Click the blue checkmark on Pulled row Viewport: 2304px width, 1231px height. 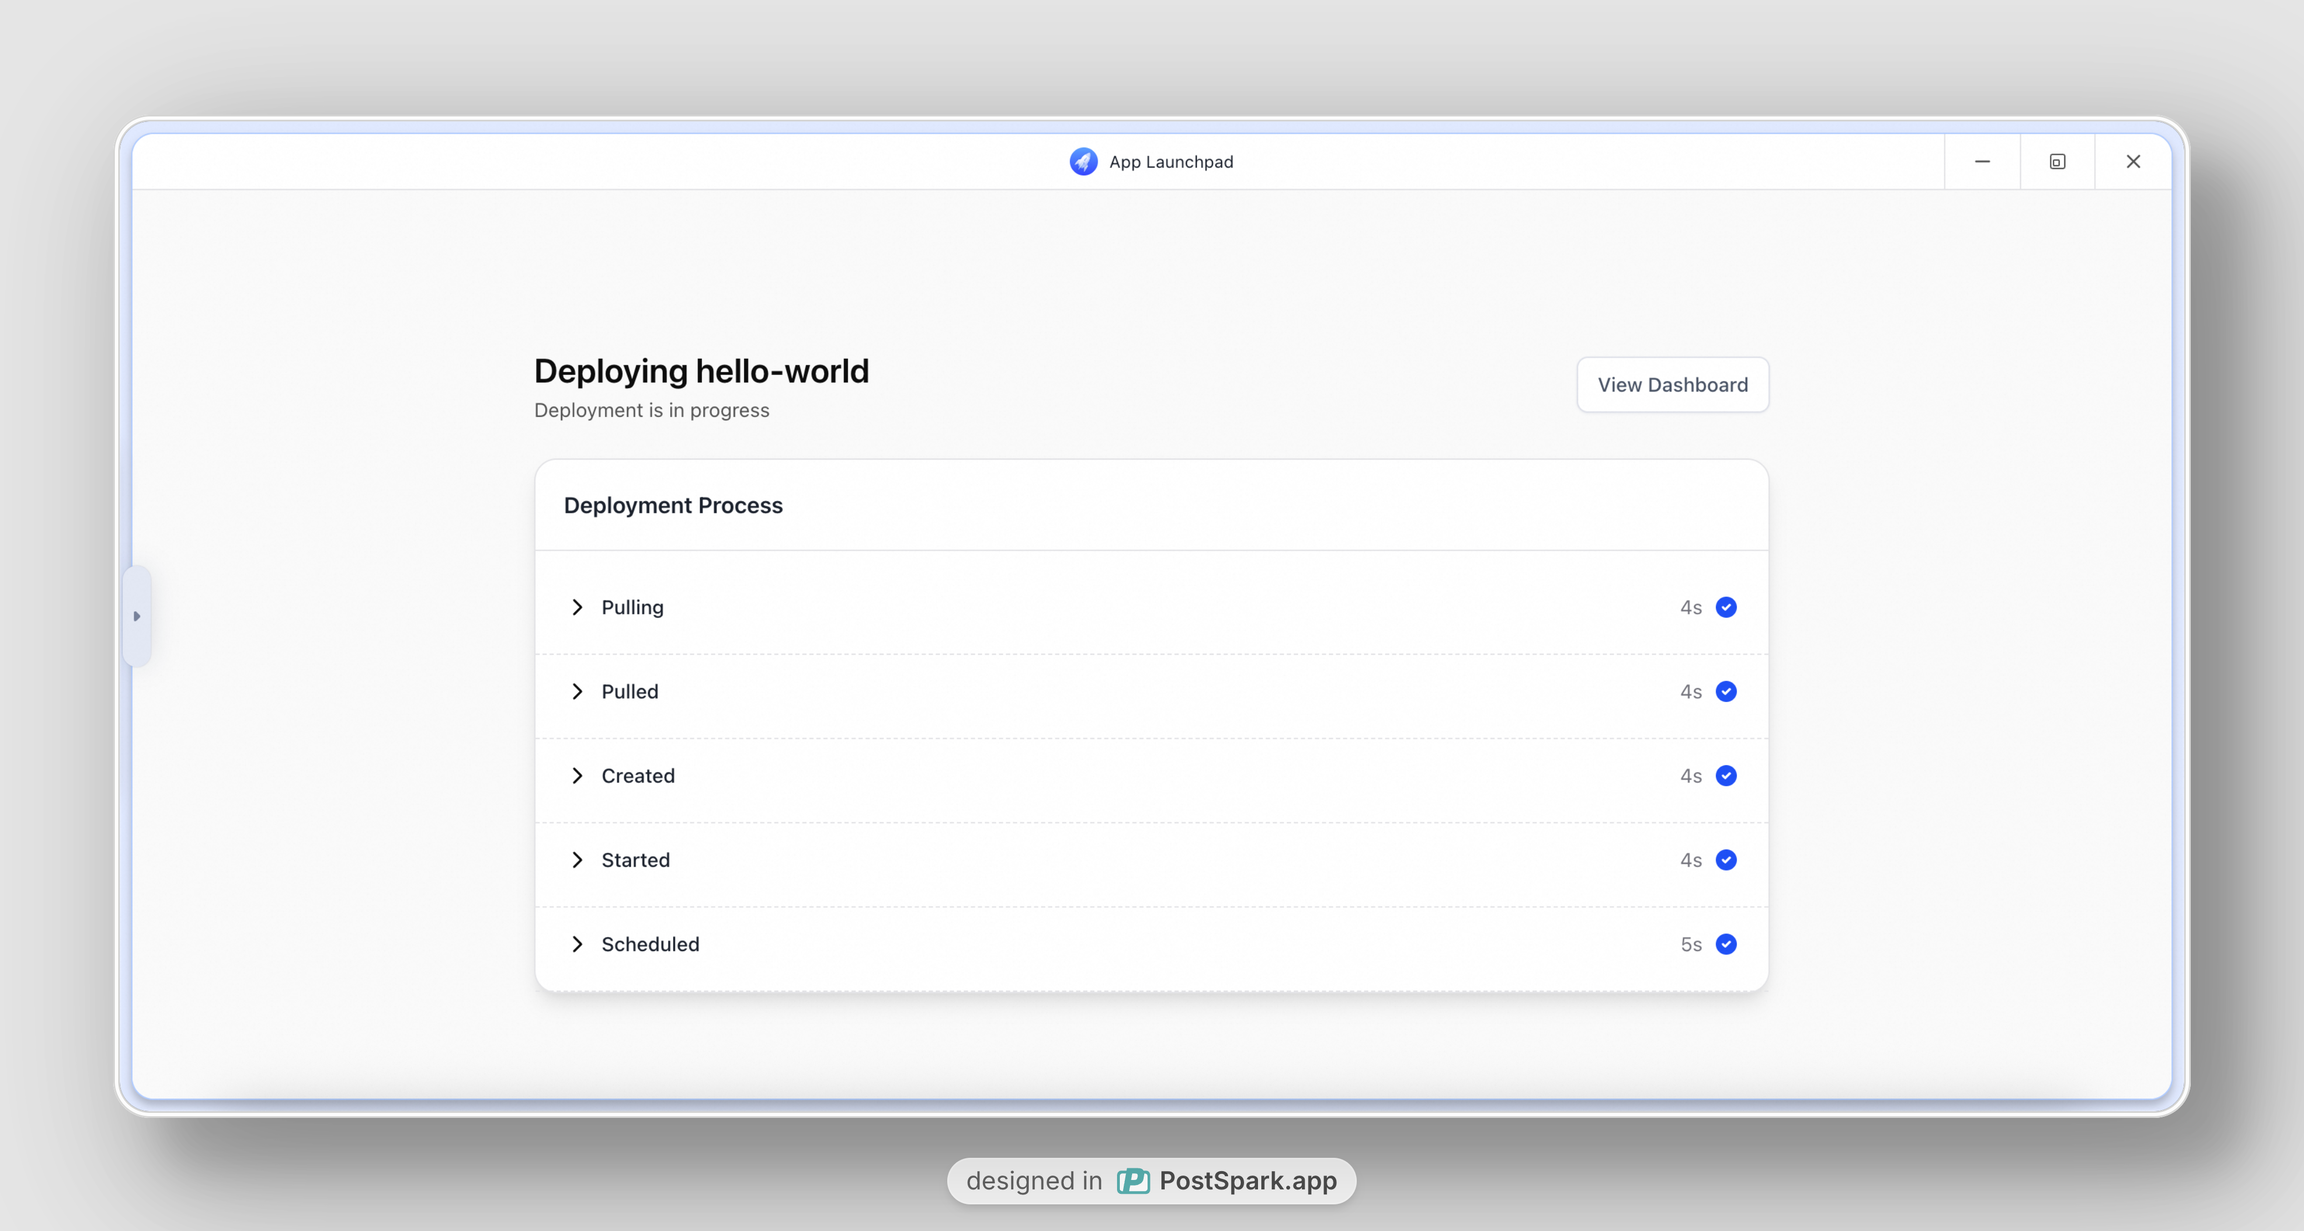click(x=1726, y=691)
